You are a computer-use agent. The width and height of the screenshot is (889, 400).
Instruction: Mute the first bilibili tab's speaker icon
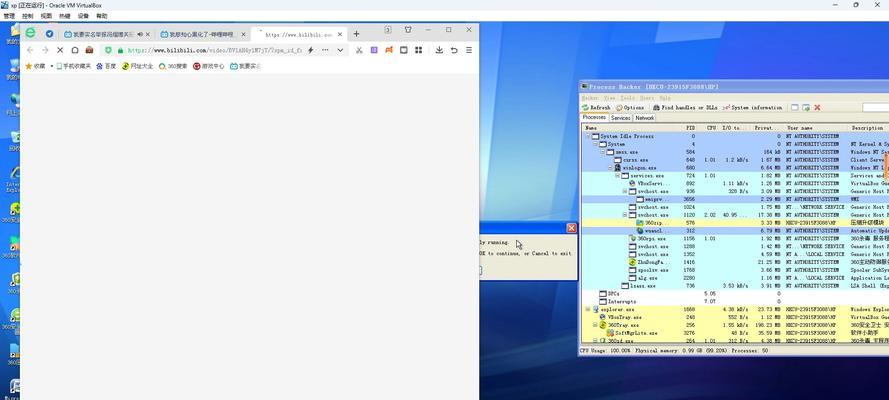(x=140, y=34)
